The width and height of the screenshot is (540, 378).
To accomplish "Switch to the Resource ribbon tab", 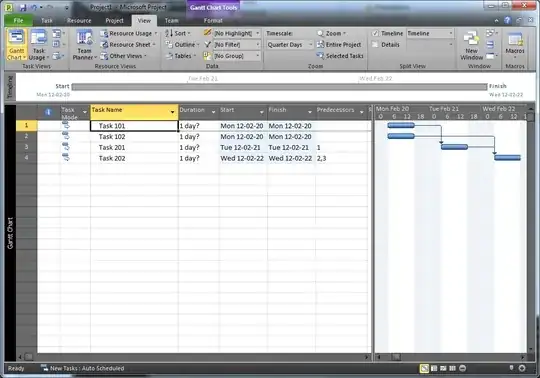I will [x=79, y=20].
